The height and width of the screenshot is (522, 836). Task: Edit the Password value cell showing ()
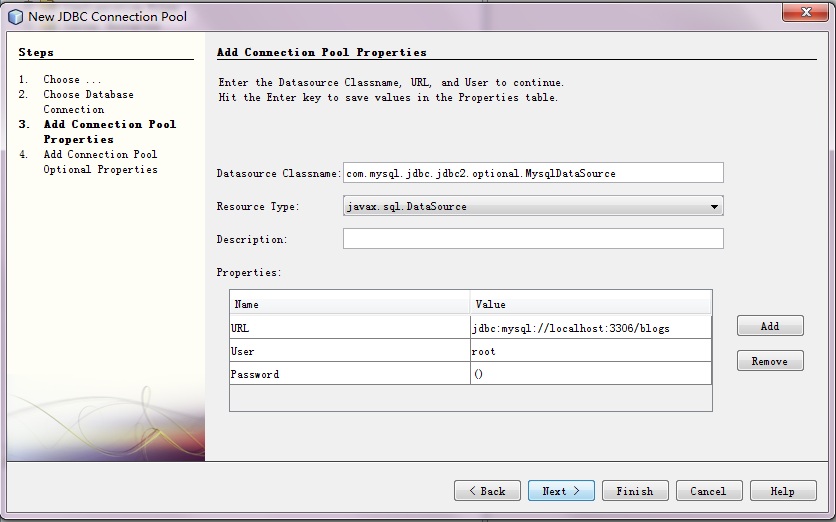[591, 374]
